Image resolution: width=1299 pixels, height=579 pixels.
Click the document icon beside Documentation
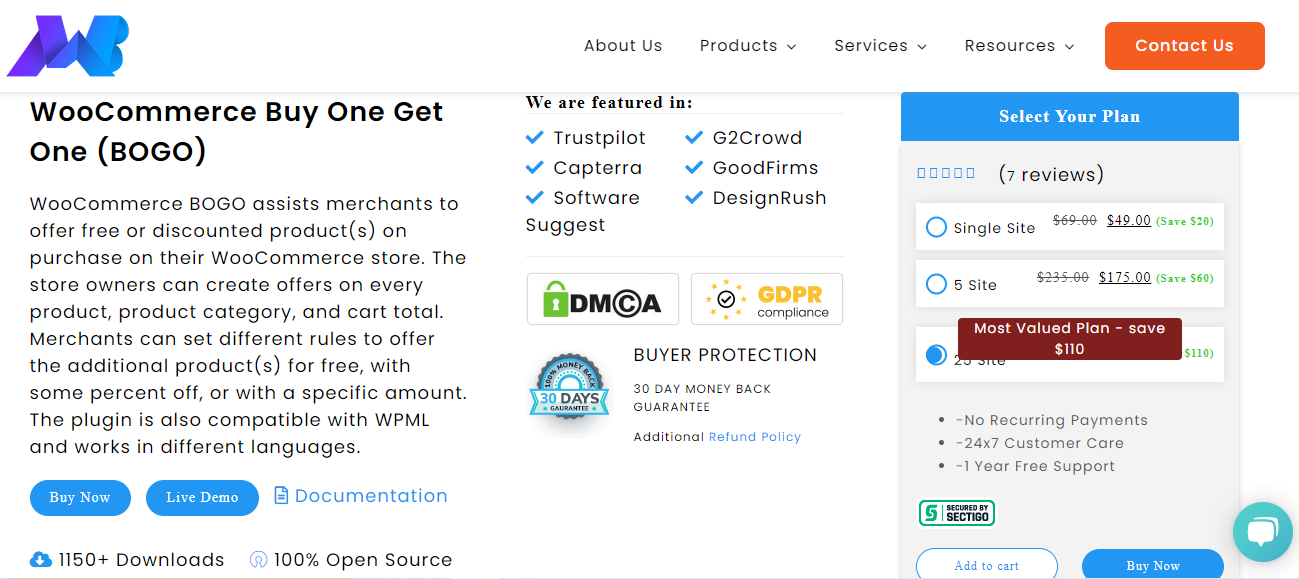pyautogui.click(x=282, y=495)
